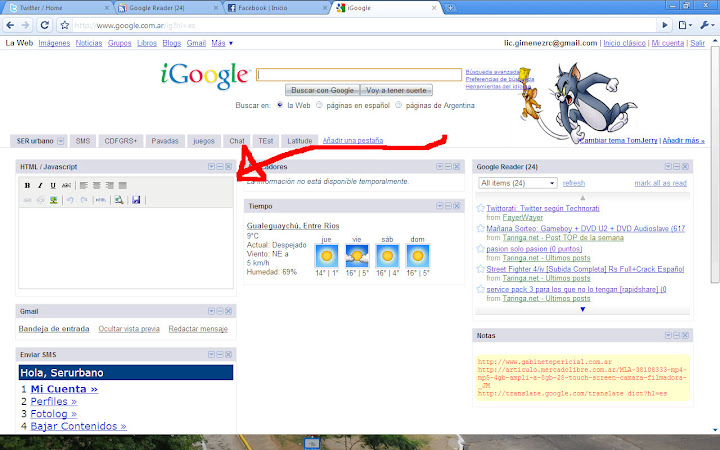Switch to Facebook | Inicio browser tab
This screenshot has height=450, width=720.
click(277, 8)
